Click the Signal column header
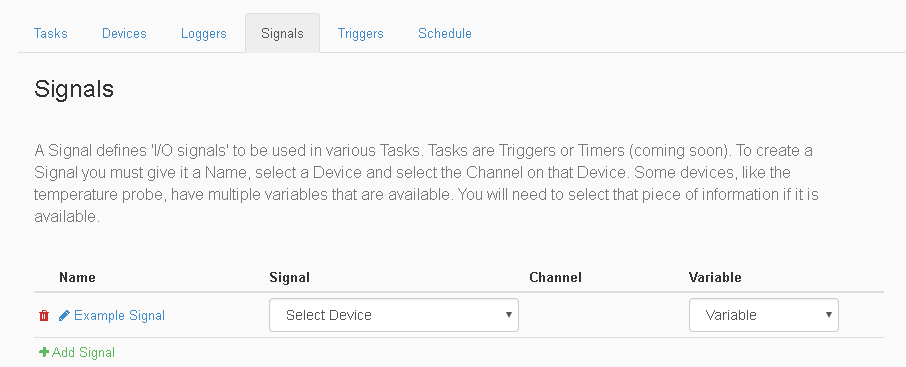 point(289,277)
